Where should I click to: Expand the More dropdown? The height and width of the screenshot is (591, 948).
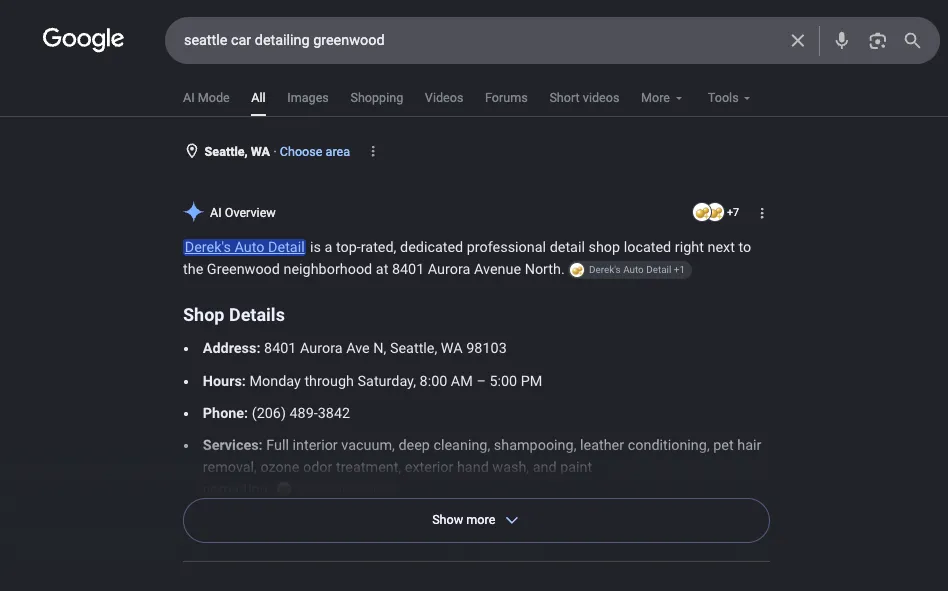coord(661,98)
